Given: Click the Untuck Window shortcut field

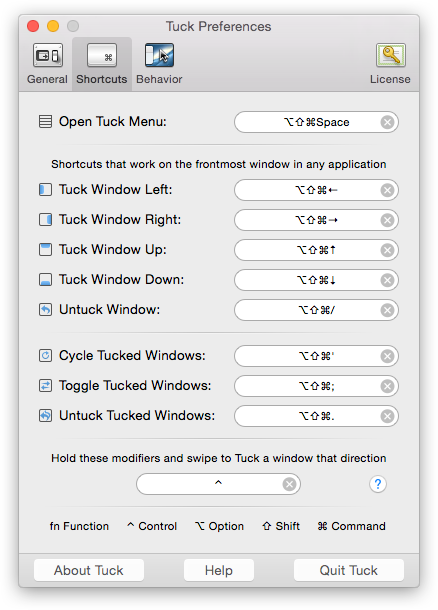Looking at the screenshot, I should pyautogui.click(x=316, y=310).
